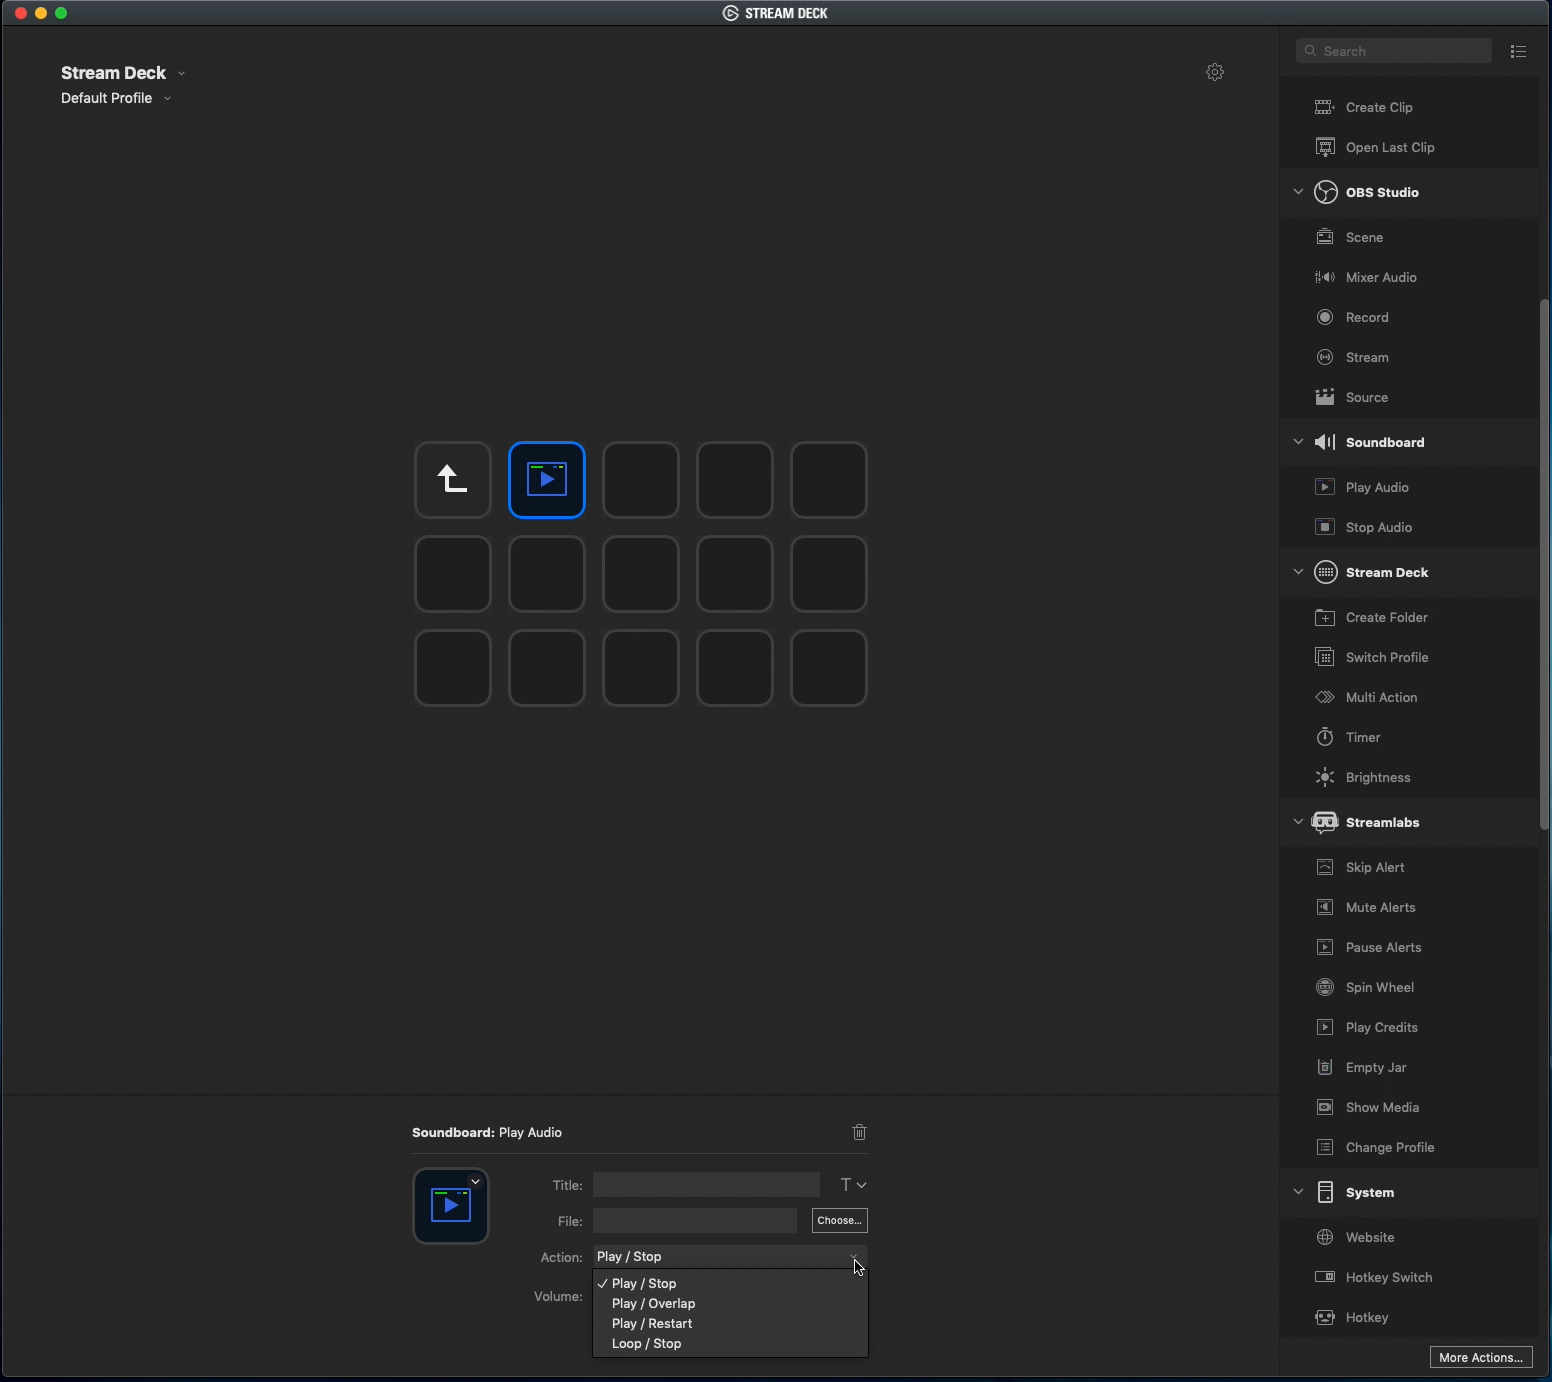Click the Mute Alerts icon
The height and width of the screenshot is (1382, 1552).
click(x=1325, y=907)
